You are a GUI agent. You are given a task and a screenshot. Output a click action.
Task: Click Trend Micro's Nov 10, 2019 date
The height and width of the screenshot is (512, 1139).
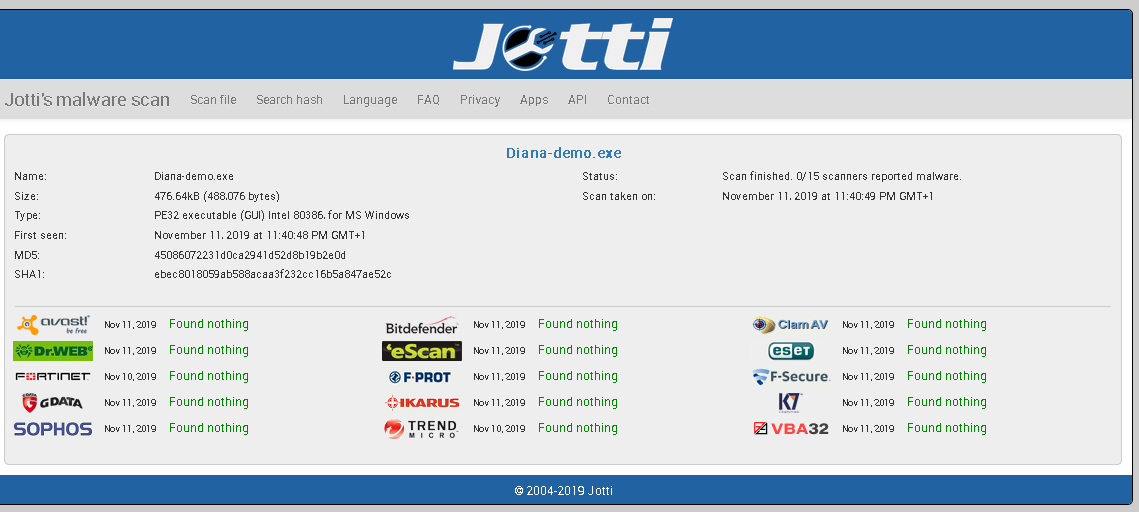(499, 429)
